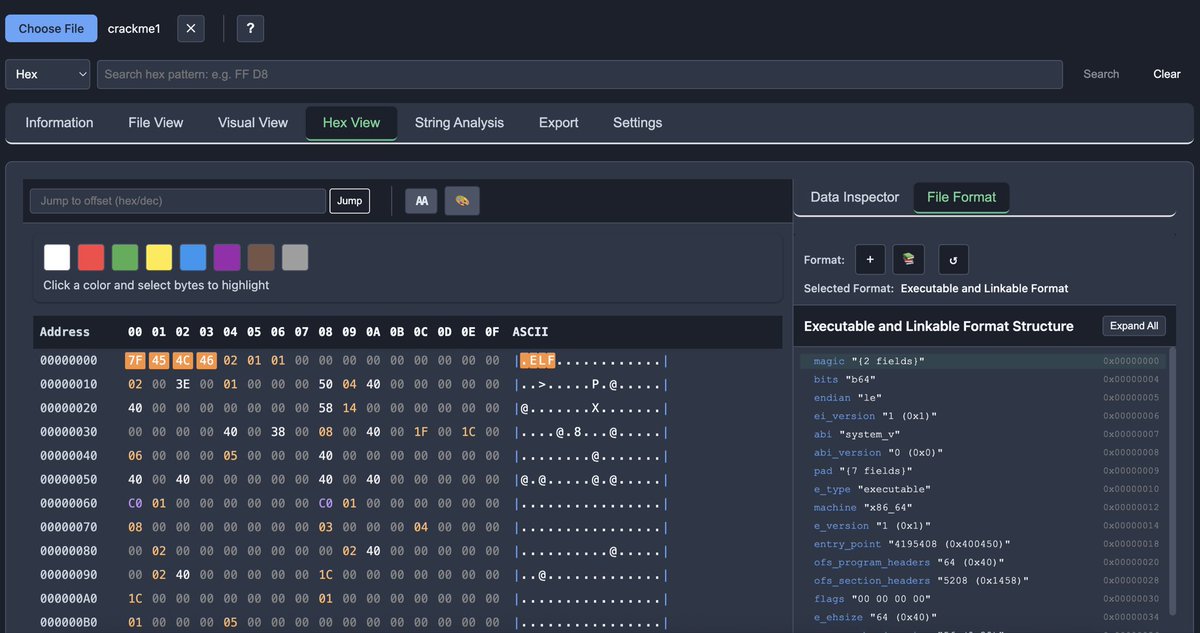The height and width of the screenshot is (633, 1200).
Task: Open help via the question mark icon
Action: (x=249, y=28)
